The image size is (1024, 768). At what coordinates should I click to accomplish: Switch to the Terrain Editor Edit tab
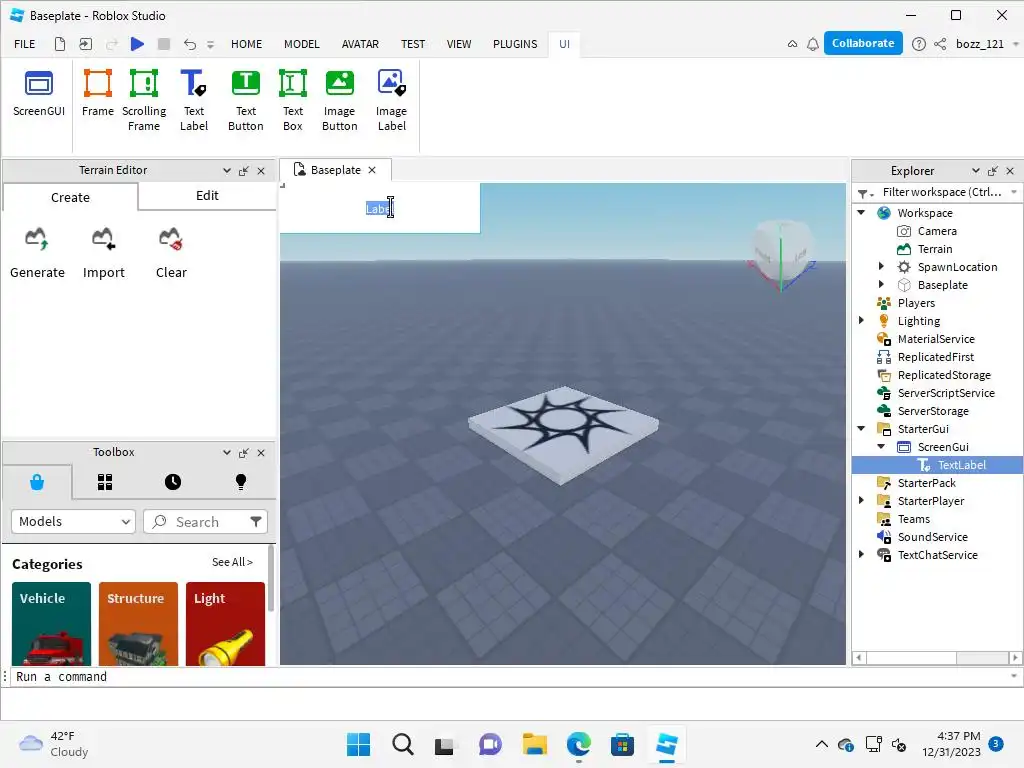coord(207,196)
